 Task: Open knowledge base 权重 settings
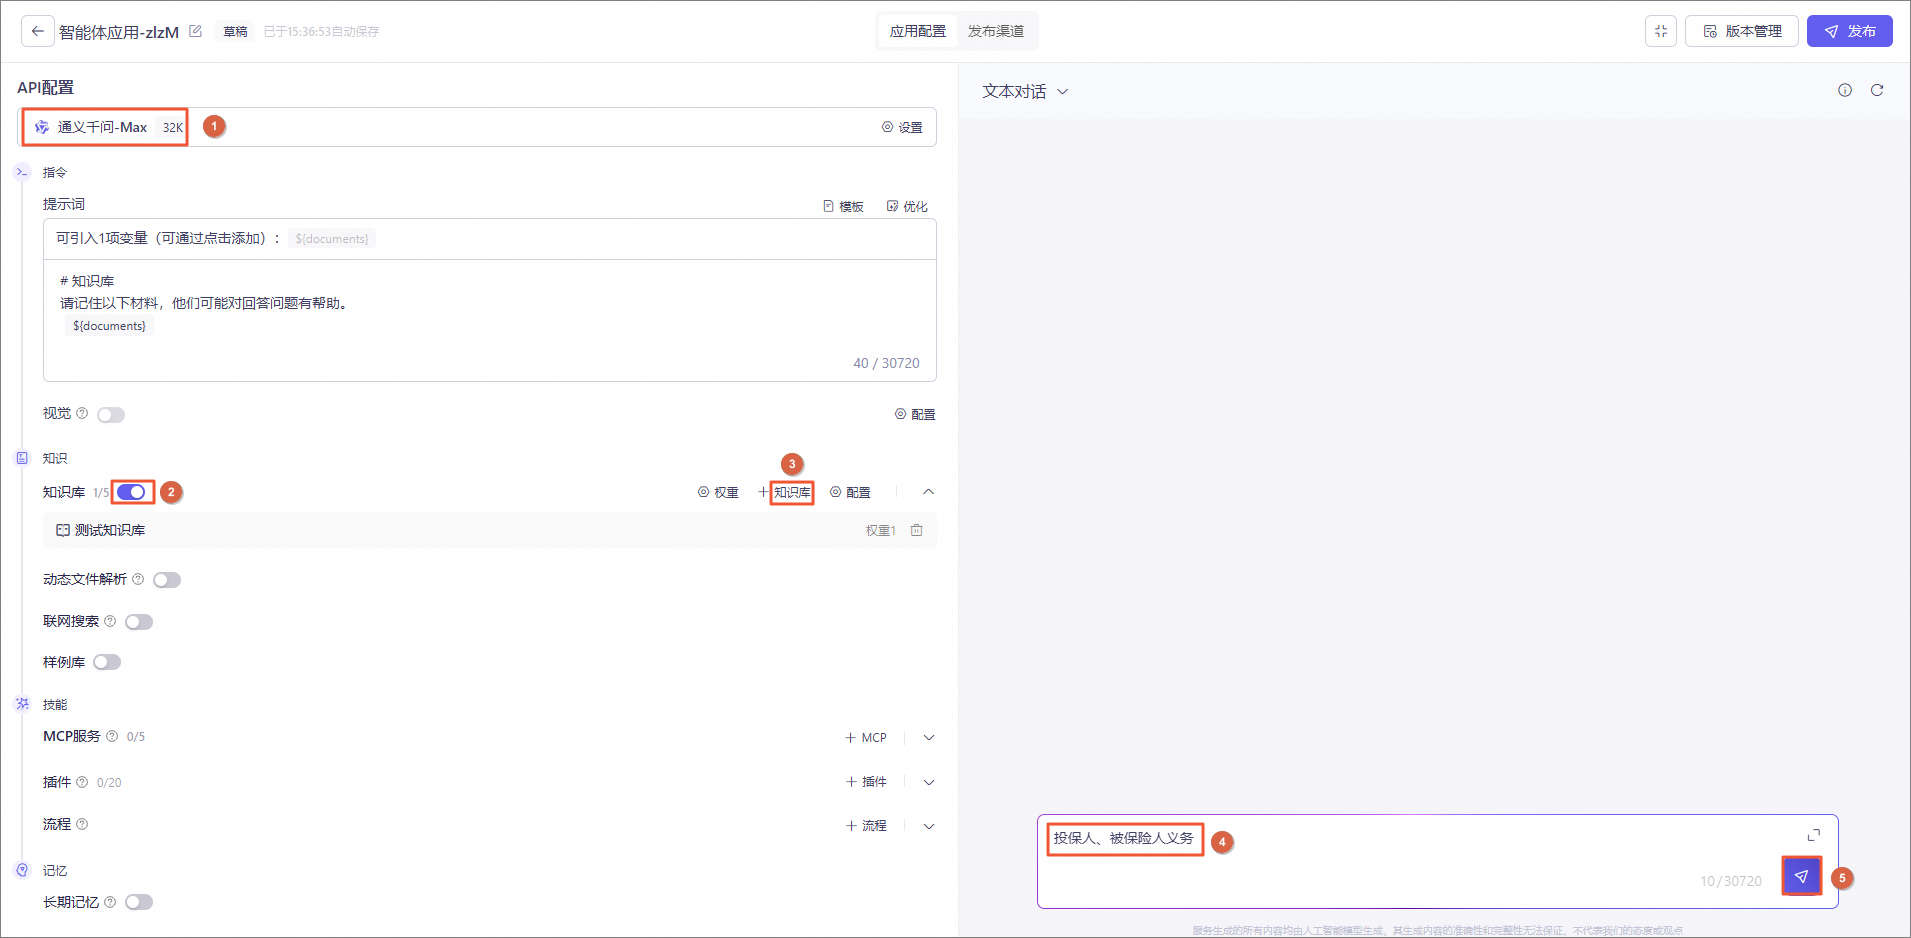718,492
